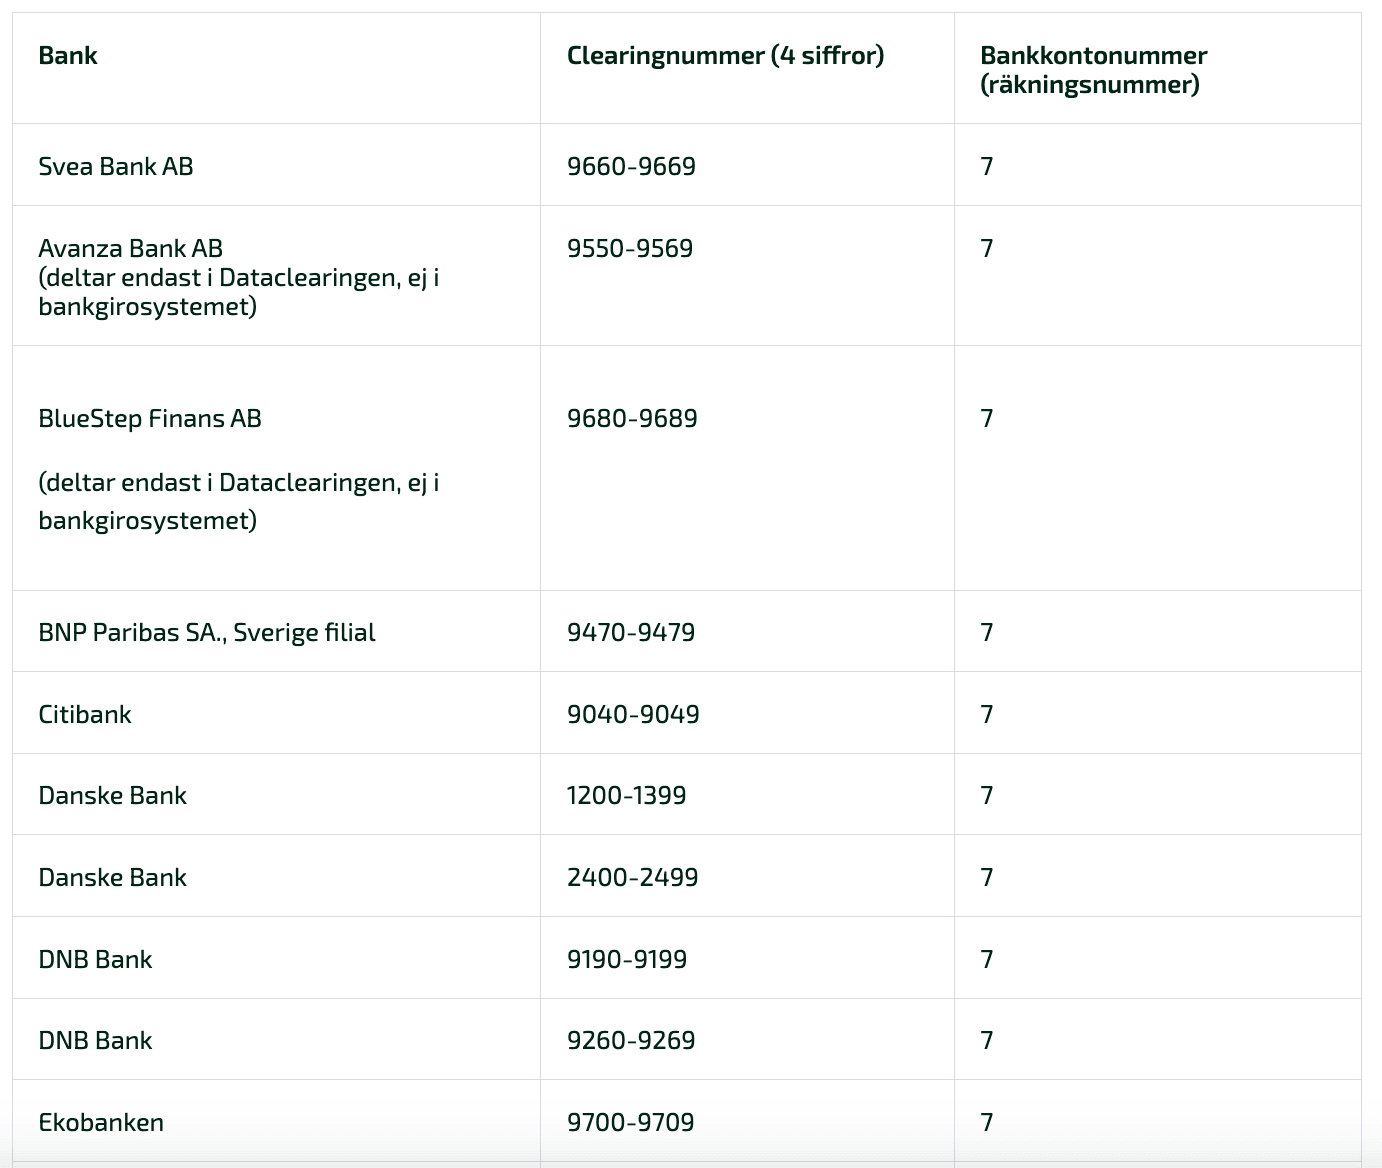The image size is (1382, 1168).
Task: Click the 'BlueStep Finans AB' text
Action: 150,418
